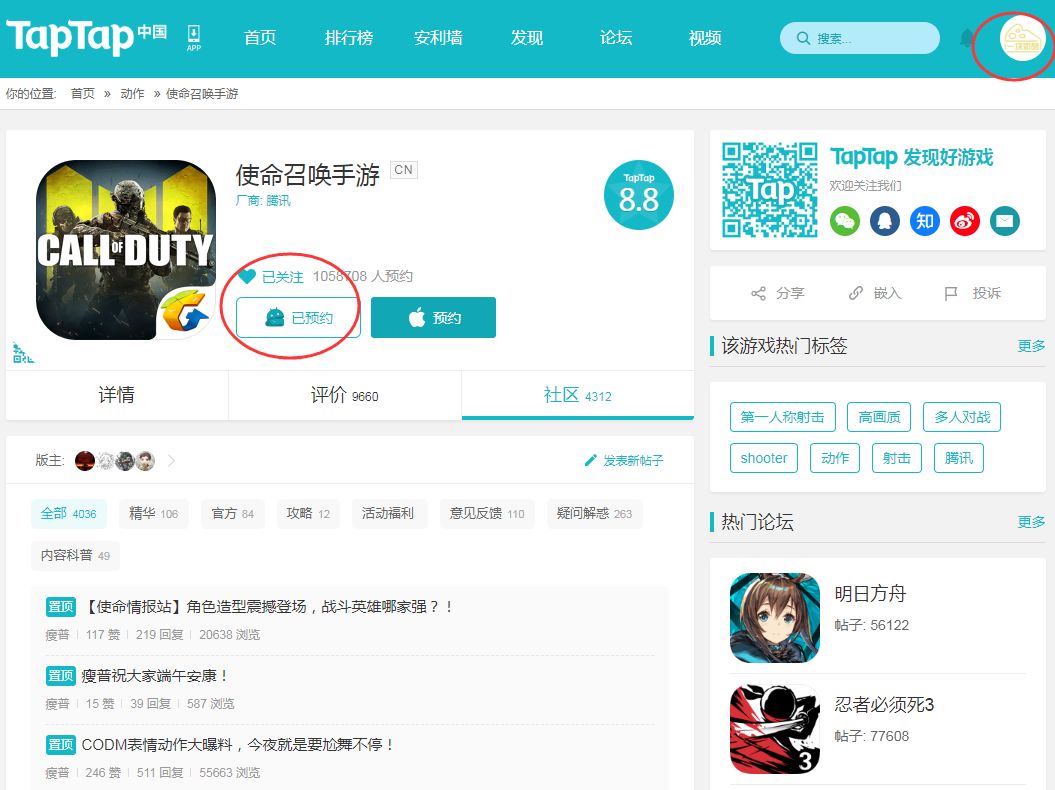
Task: Select the 腾讯 tag
Action: pos(959,458)
